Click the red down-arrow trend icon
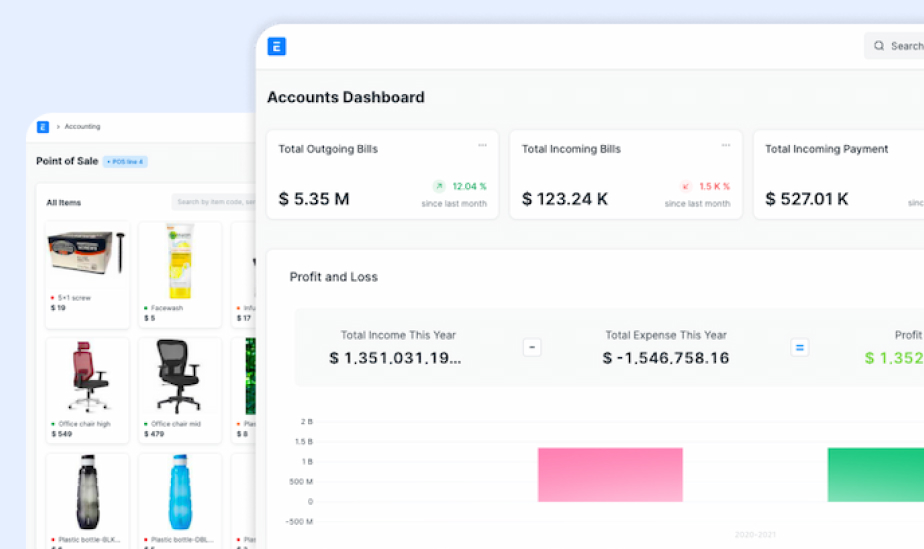Viewport: 924px width, 549px height. click(685, 186)
